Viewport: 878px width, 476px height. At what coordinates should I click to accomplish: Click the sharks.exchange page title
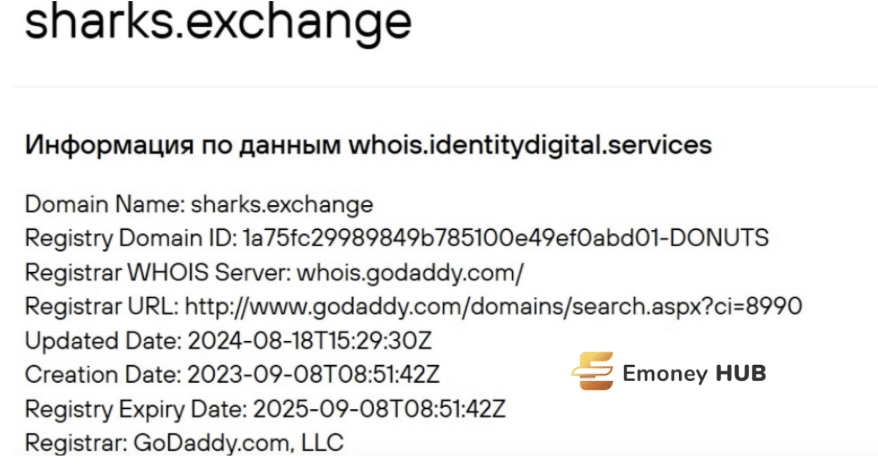coord(218,22)
